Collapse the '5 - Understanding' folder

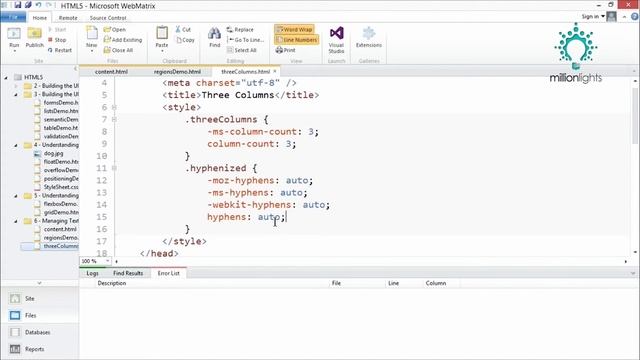point(16,196)
